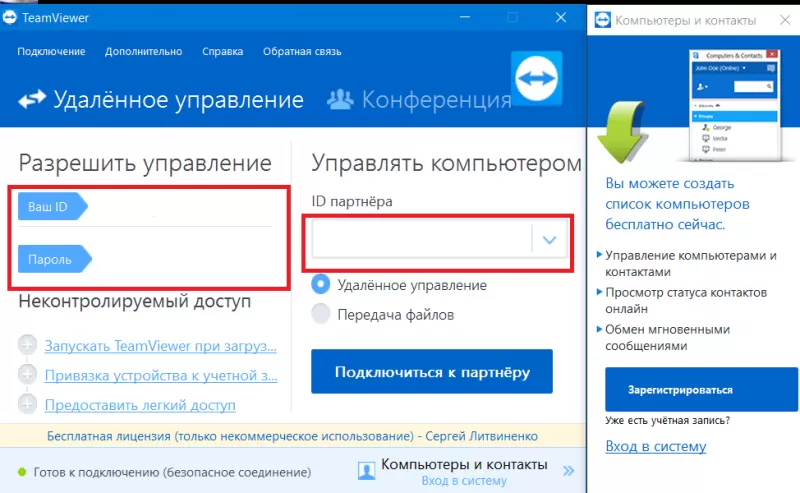Open the Подключение menu
The width and height of the screenshot is (800, 493).
51,52
